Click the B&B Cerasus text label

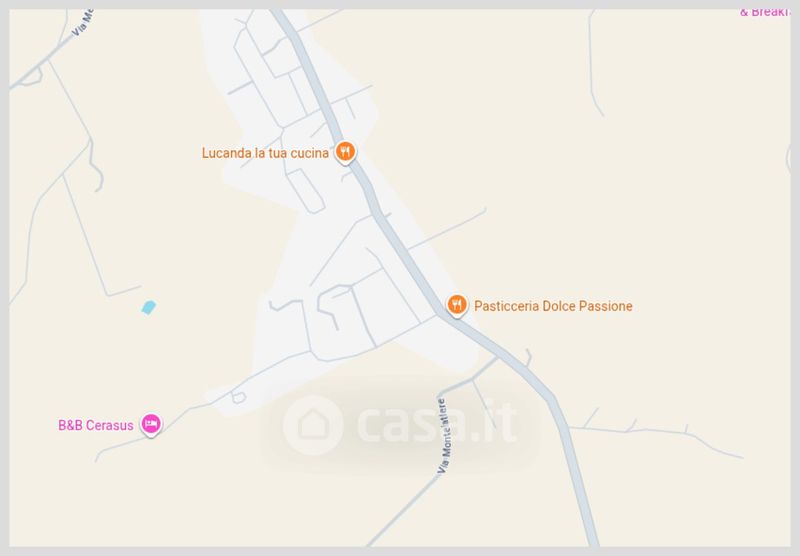tap(96, 425)
